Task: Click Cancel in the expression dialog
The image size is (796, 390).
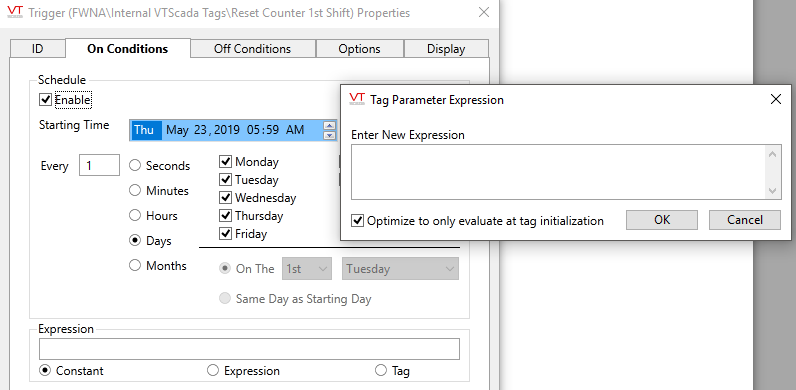Action: (745, 220)
